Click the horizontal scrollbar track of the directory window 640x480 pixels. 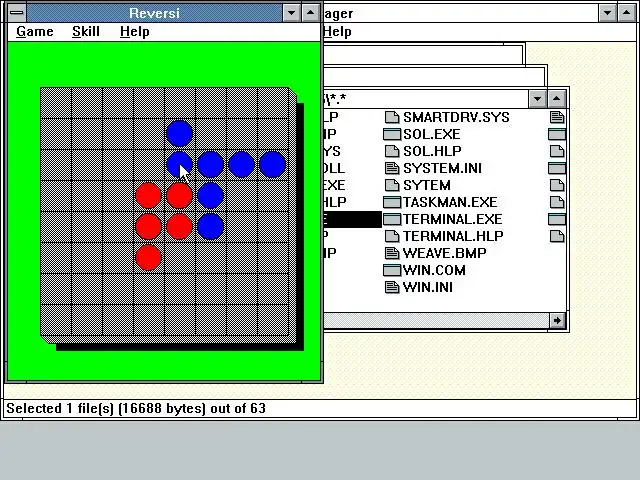pos(436,320)
